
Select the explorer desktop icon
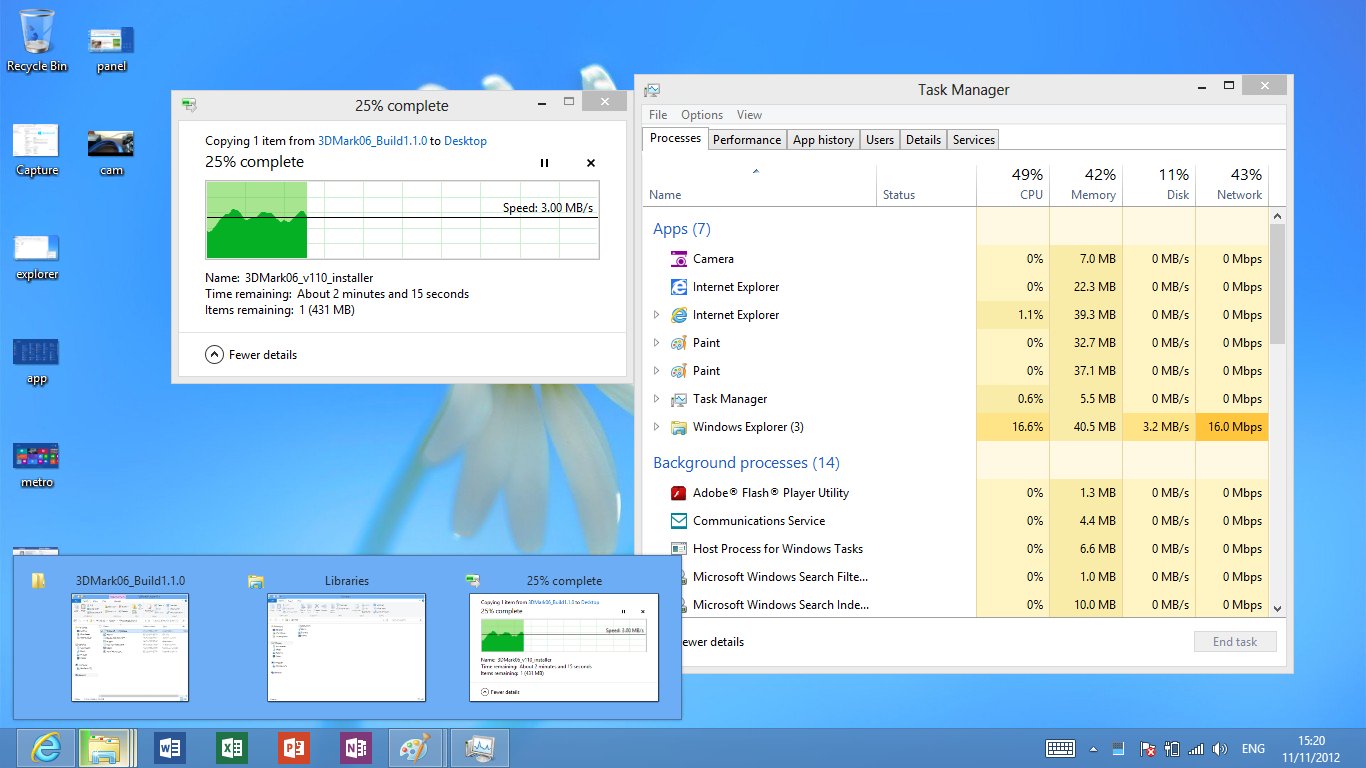(x=37, y=257)
